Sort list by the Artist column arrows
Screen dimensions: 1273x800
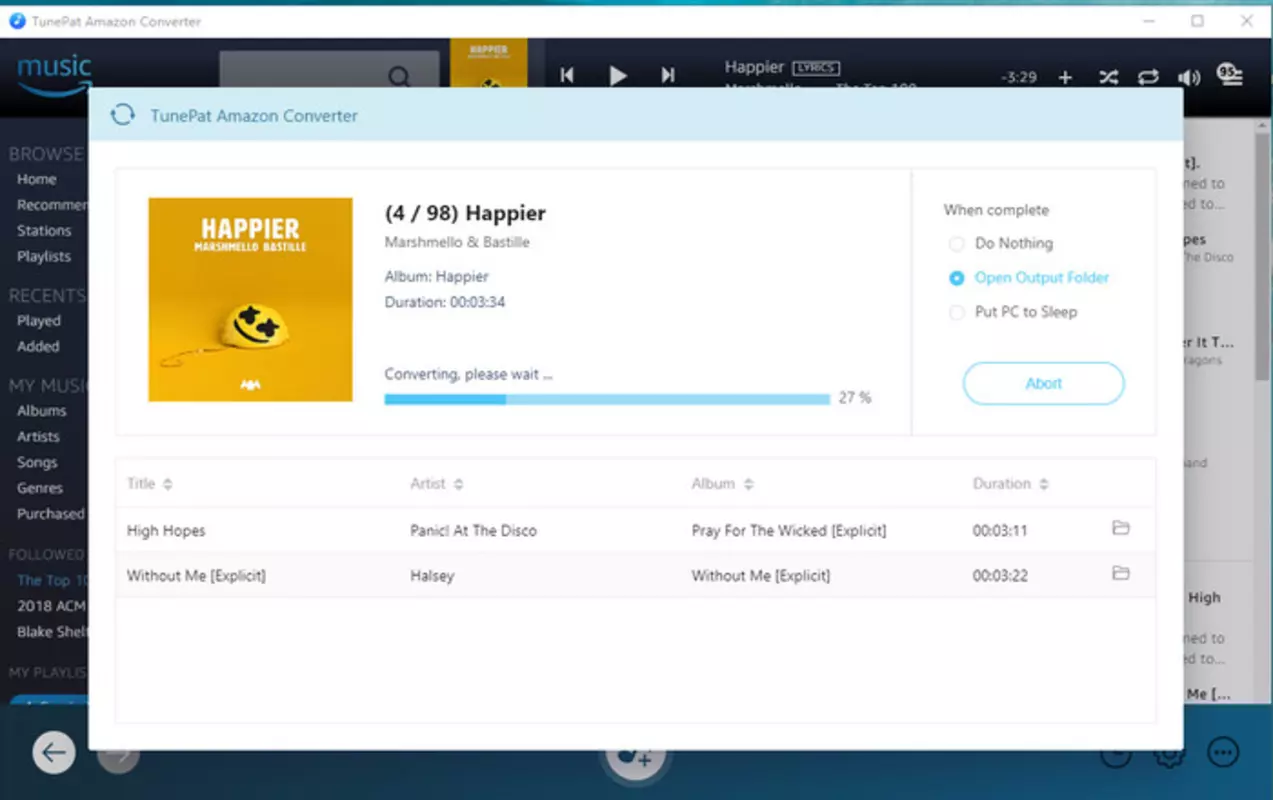click(x=458, y=484)
